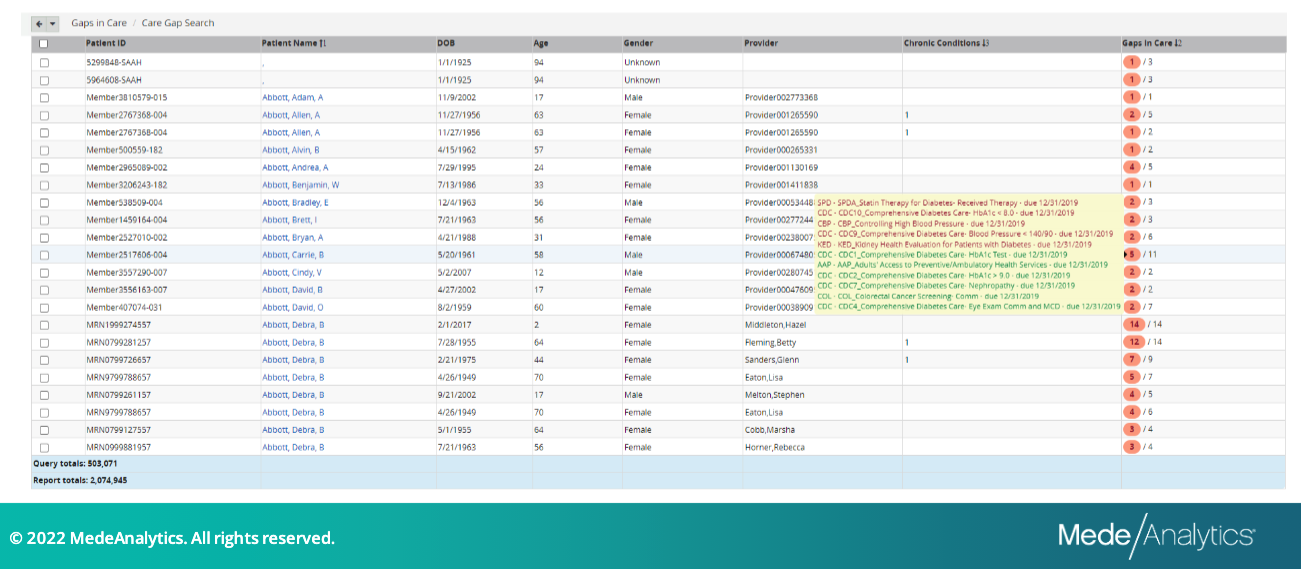Viewport: 1301px width, 569px height.
Task: Check the box for Member3810579-015
Action: click(x=44, y=97)
